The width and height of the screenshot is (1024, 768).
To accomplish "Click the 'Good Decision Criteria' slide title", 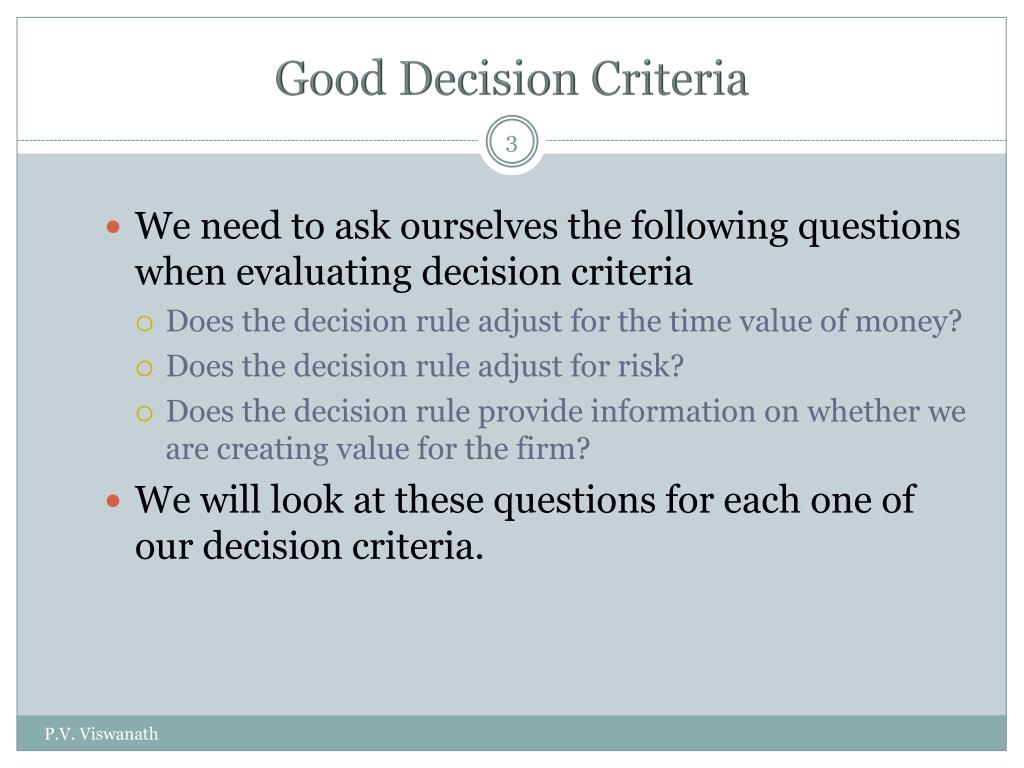I will [x=511, y=78].
